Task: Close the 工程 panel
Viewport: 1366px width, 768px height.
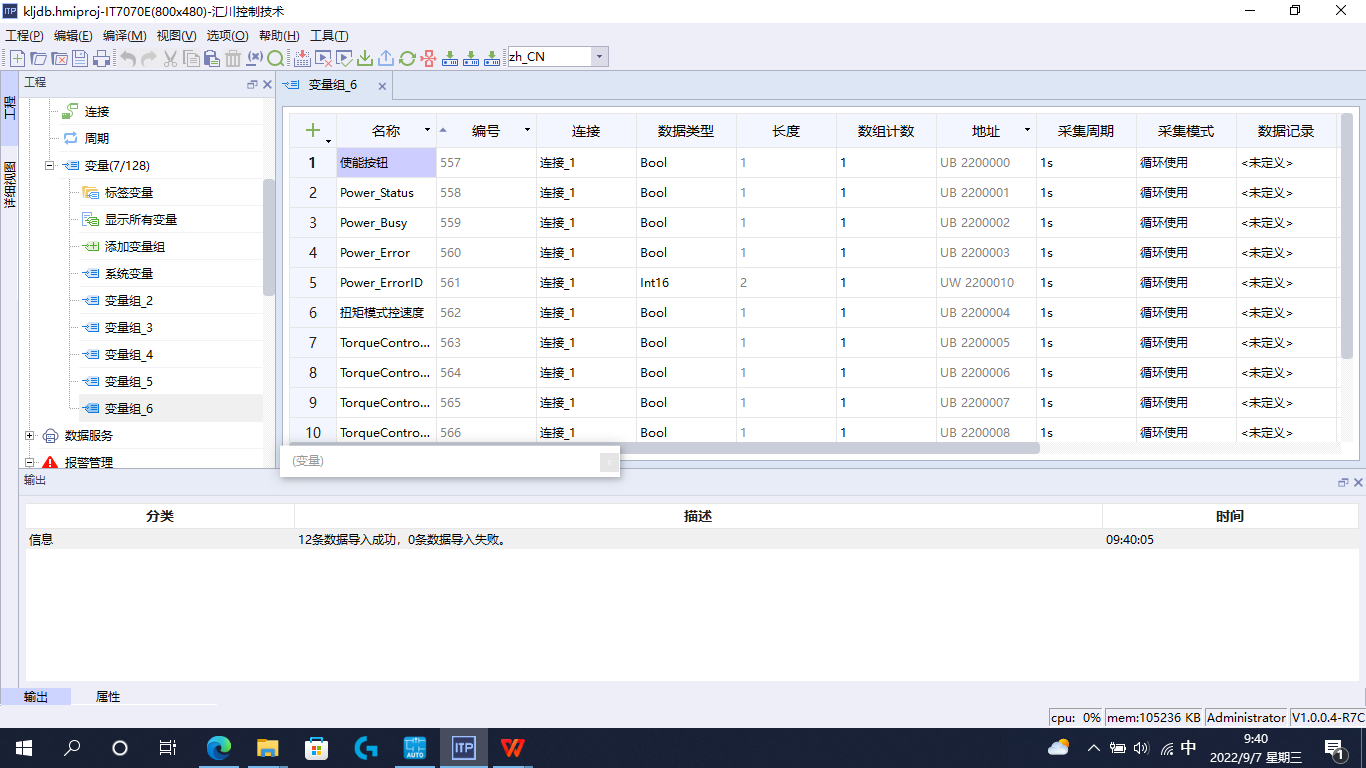Action: [267, 85]
